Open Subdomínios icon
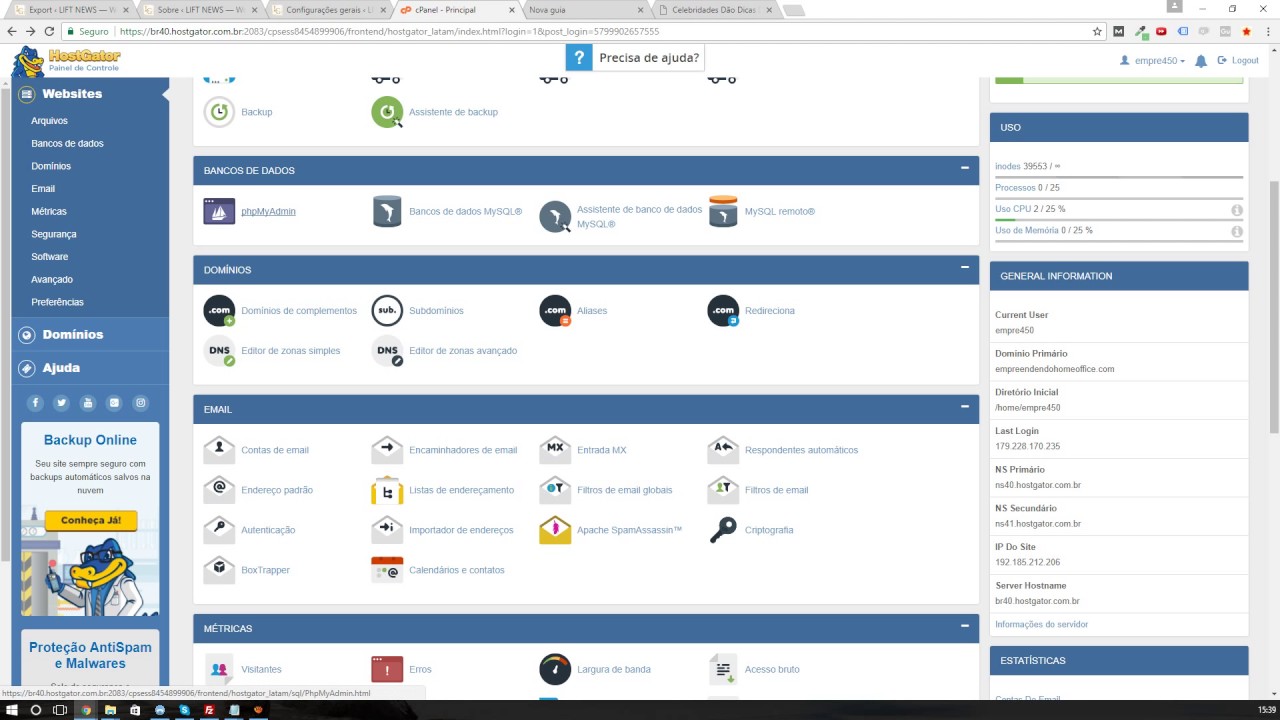This screenshot has height=720, width=1280. (387, 311)
